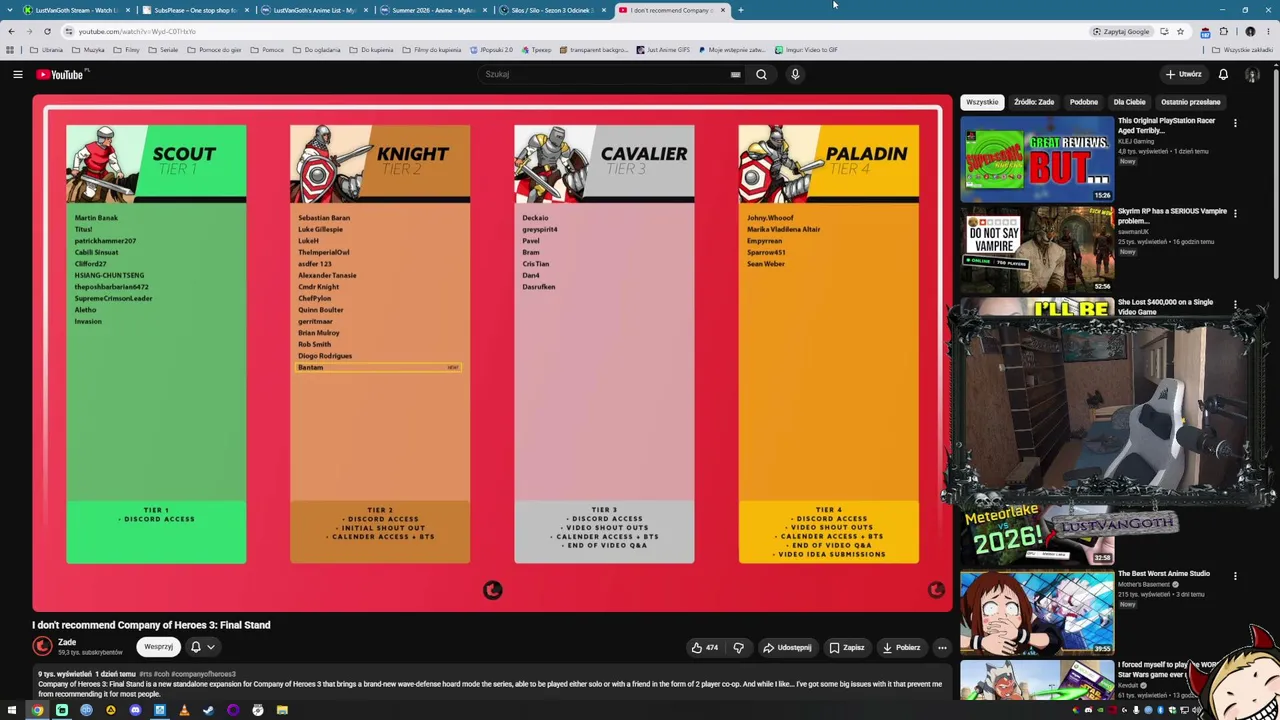Select the Dla Ciebie filter chip
Screen dimensions: 1280x720
click(x=1130, y=102)
